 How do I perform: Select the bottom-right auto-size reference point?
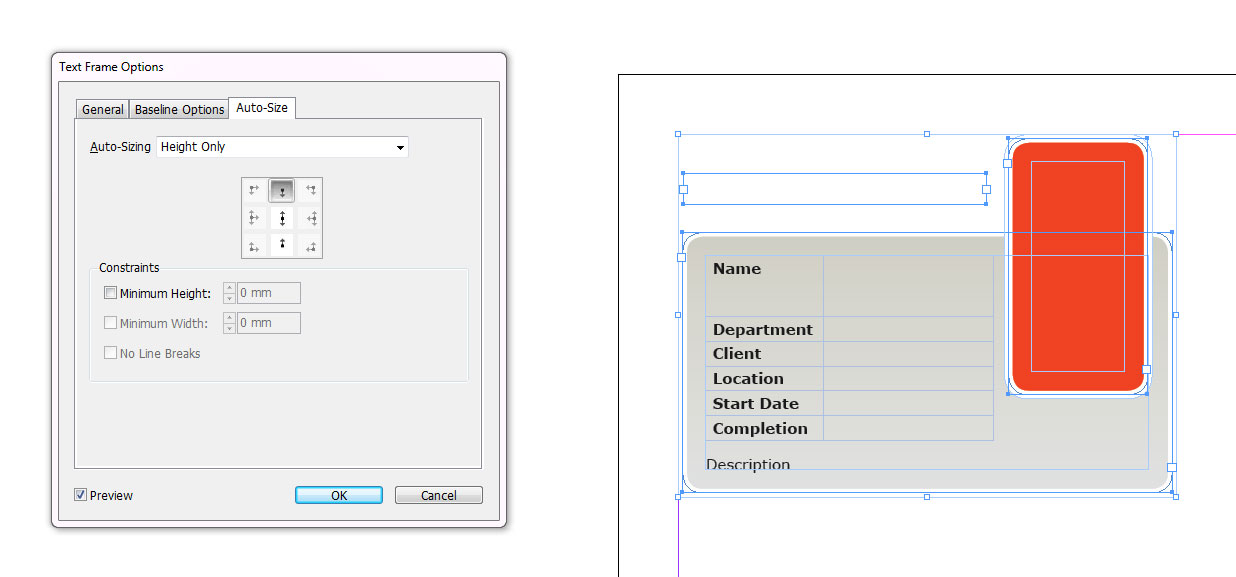point(310,245)
